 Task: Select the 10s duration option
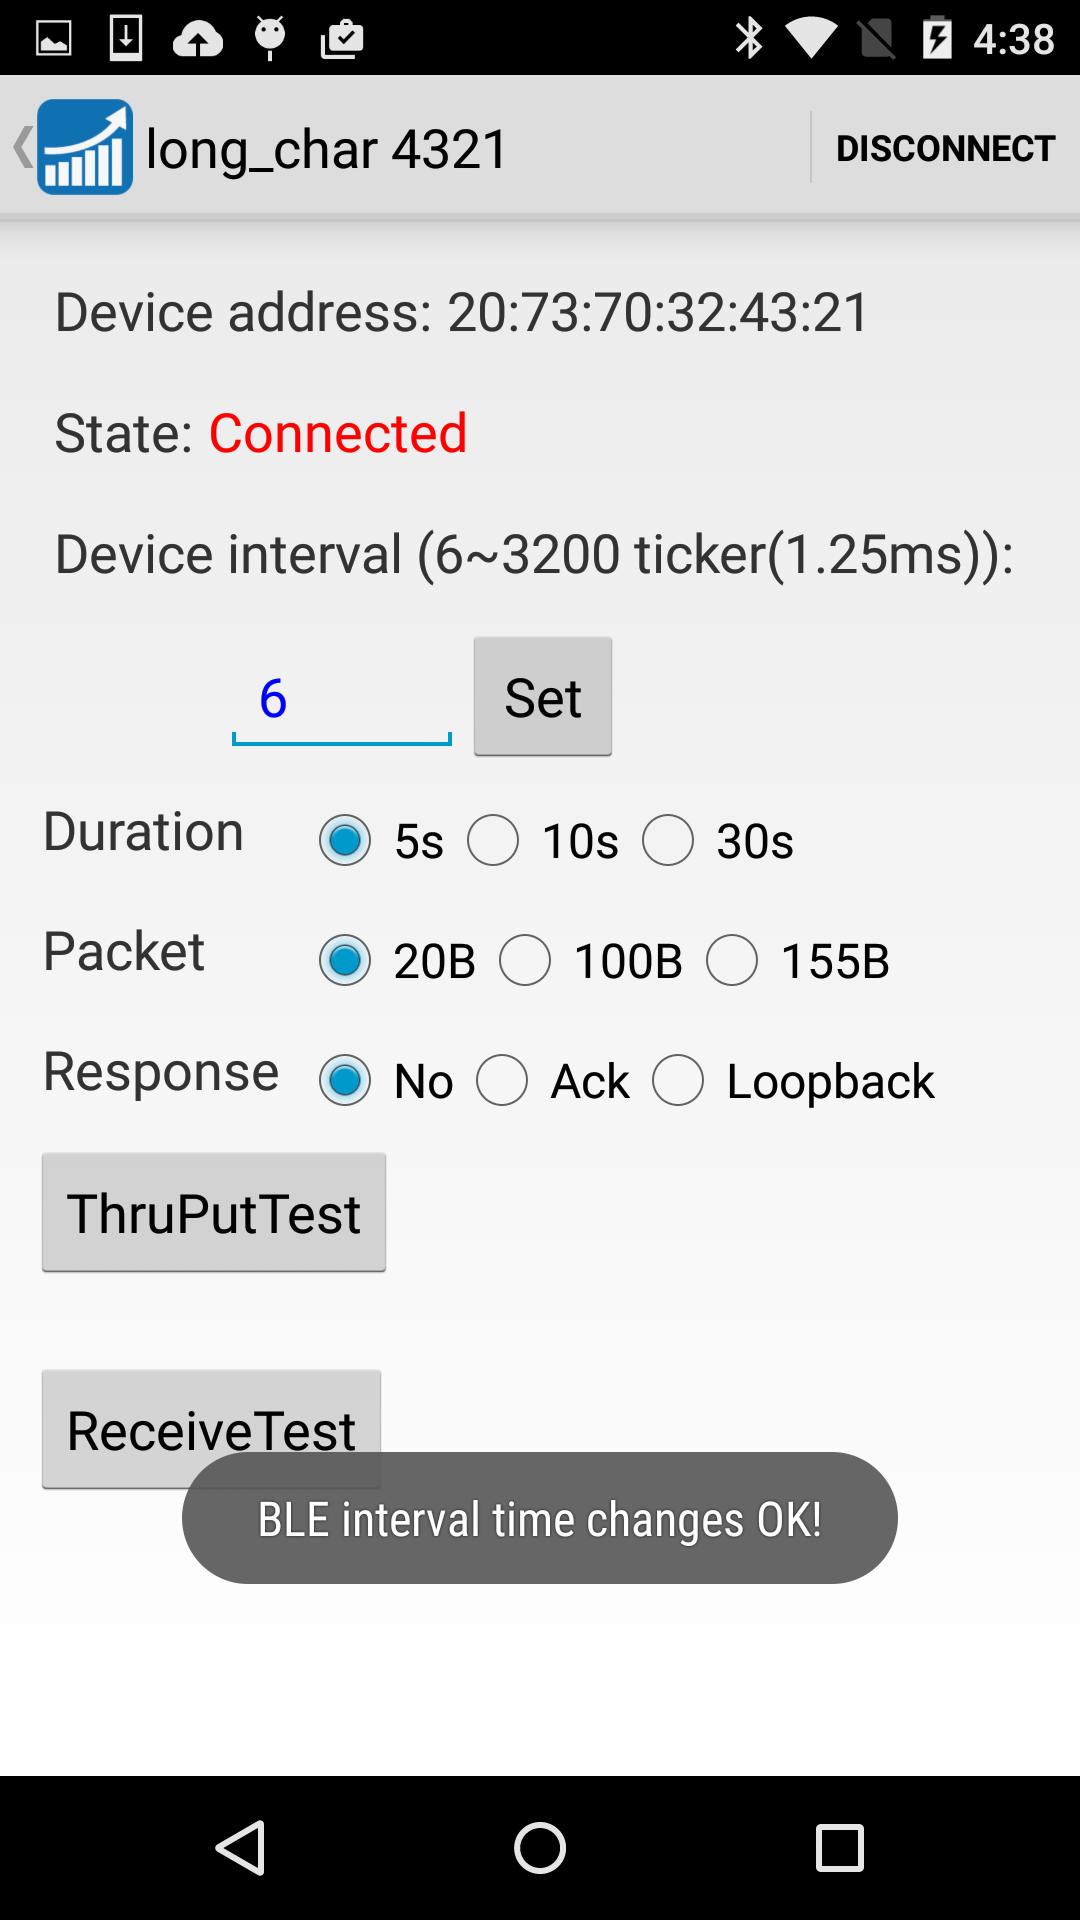coord(493,840)
